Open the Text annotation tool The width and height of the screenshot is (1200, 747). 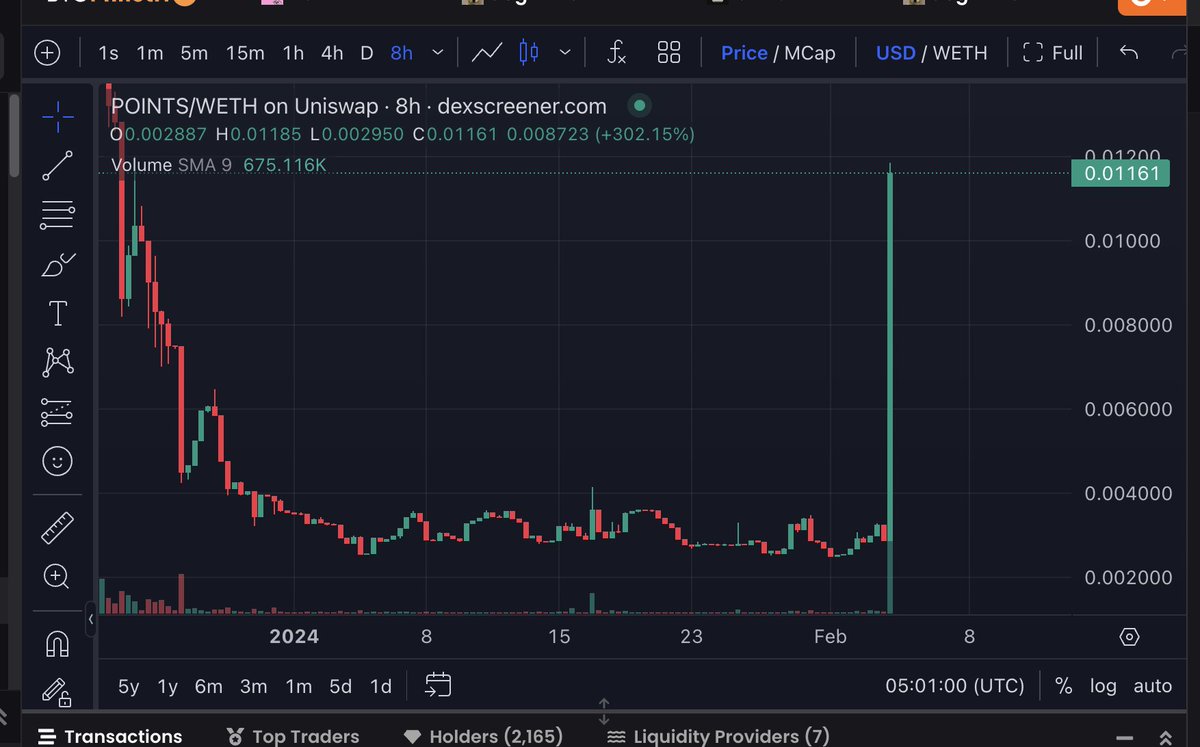[x=57, y=313]
